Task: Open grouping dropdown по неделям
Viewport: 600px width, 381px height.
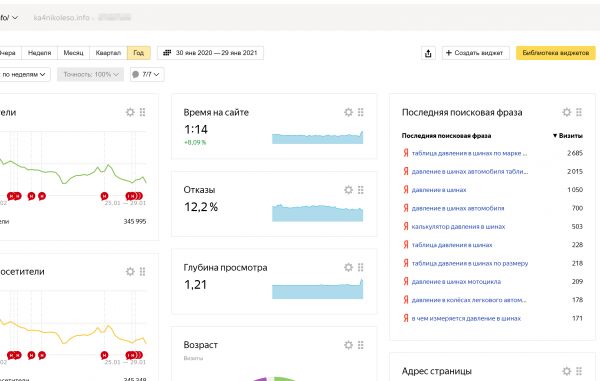Action: [x=24, y=74]
